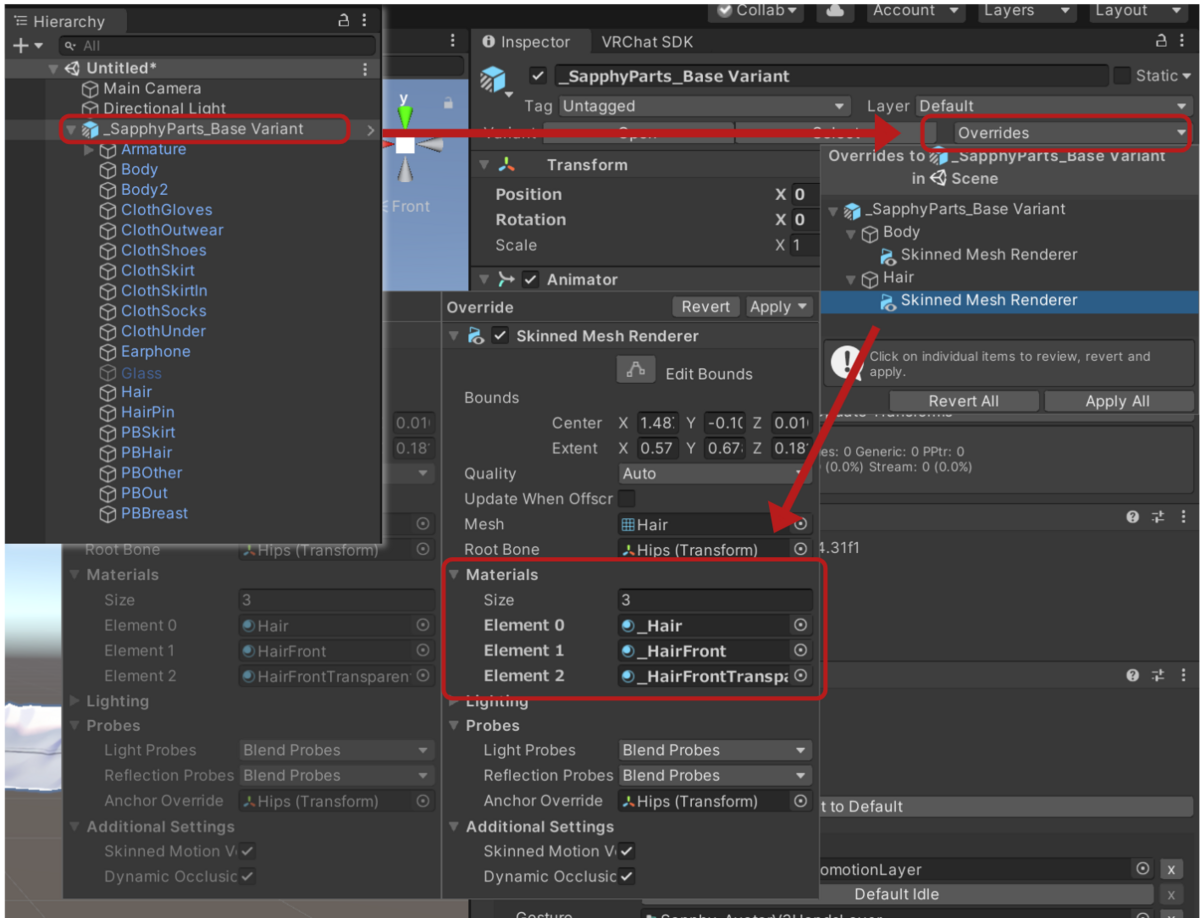Open the Light Probes Blend Probes dropdown
Screen dimensions: 1200x918
point(714,750)
